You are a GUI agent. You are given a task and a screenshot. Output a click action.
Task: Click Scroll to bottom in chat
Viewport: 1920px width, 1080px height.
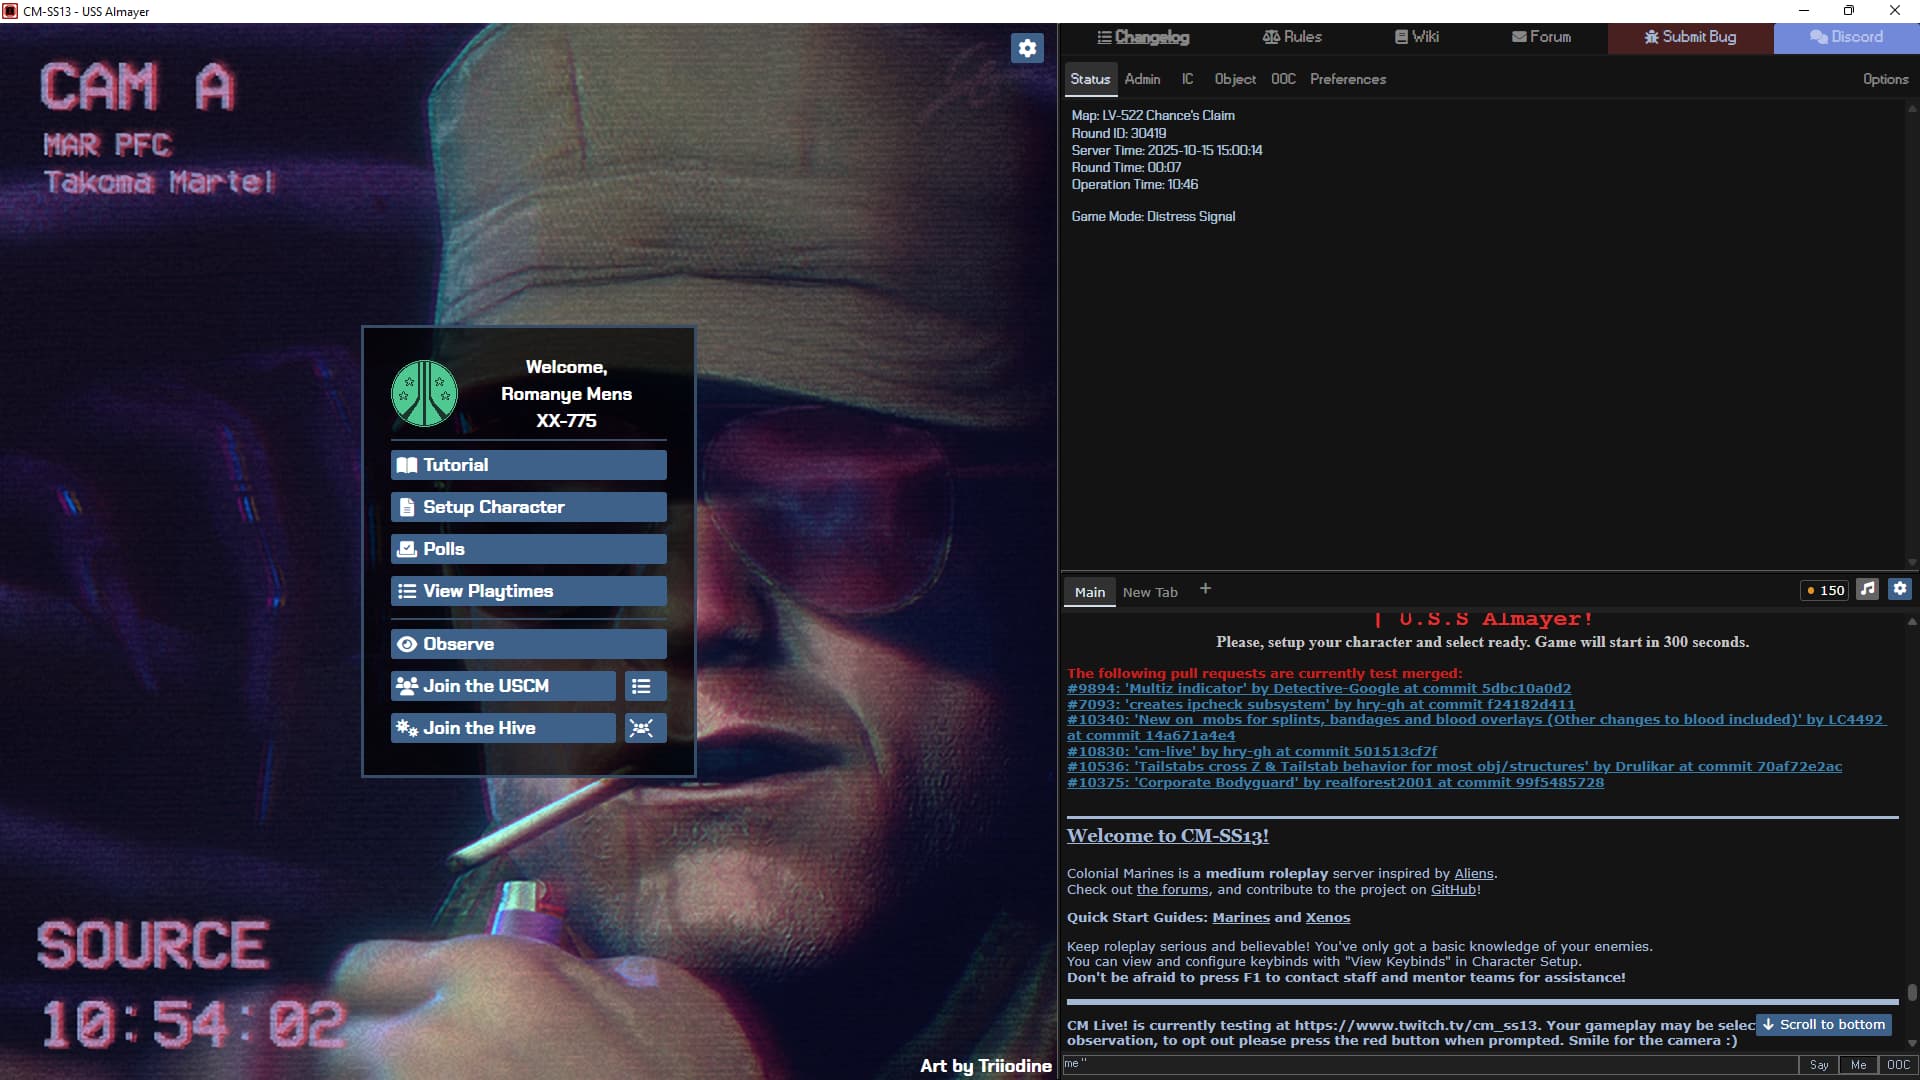pyautogui.click(x=1823, y=1025)
